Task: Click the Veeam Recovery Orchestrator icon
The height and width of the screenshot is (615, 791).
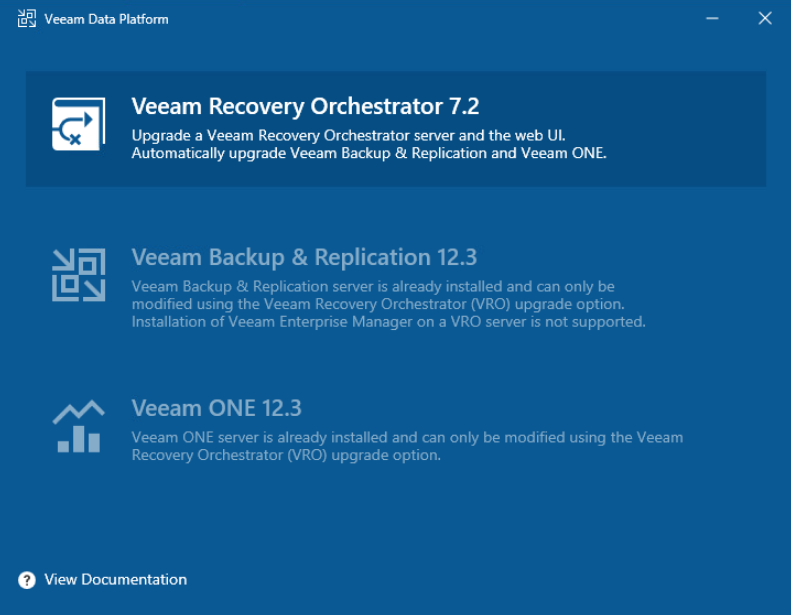Action: (78, 124)
